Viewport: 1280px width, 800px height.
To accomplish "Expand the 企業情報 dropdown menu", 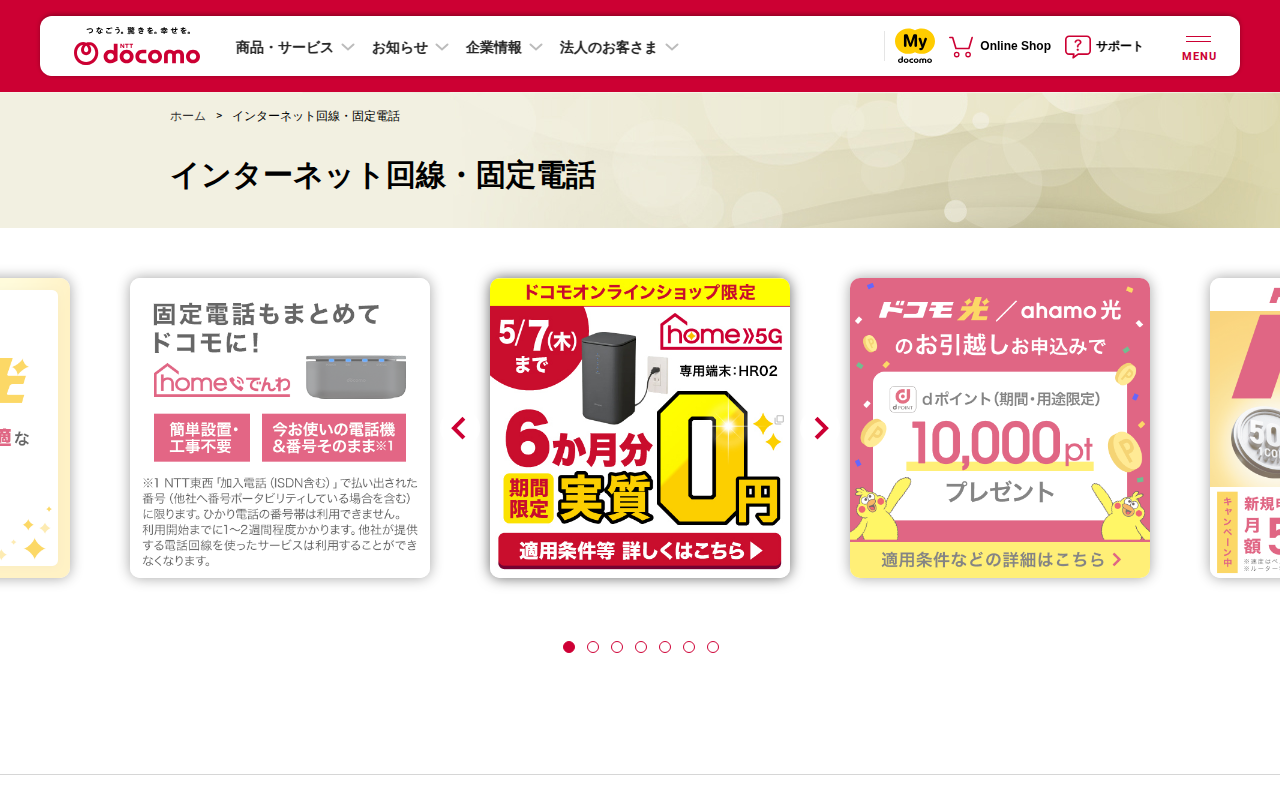I will 504,47.
